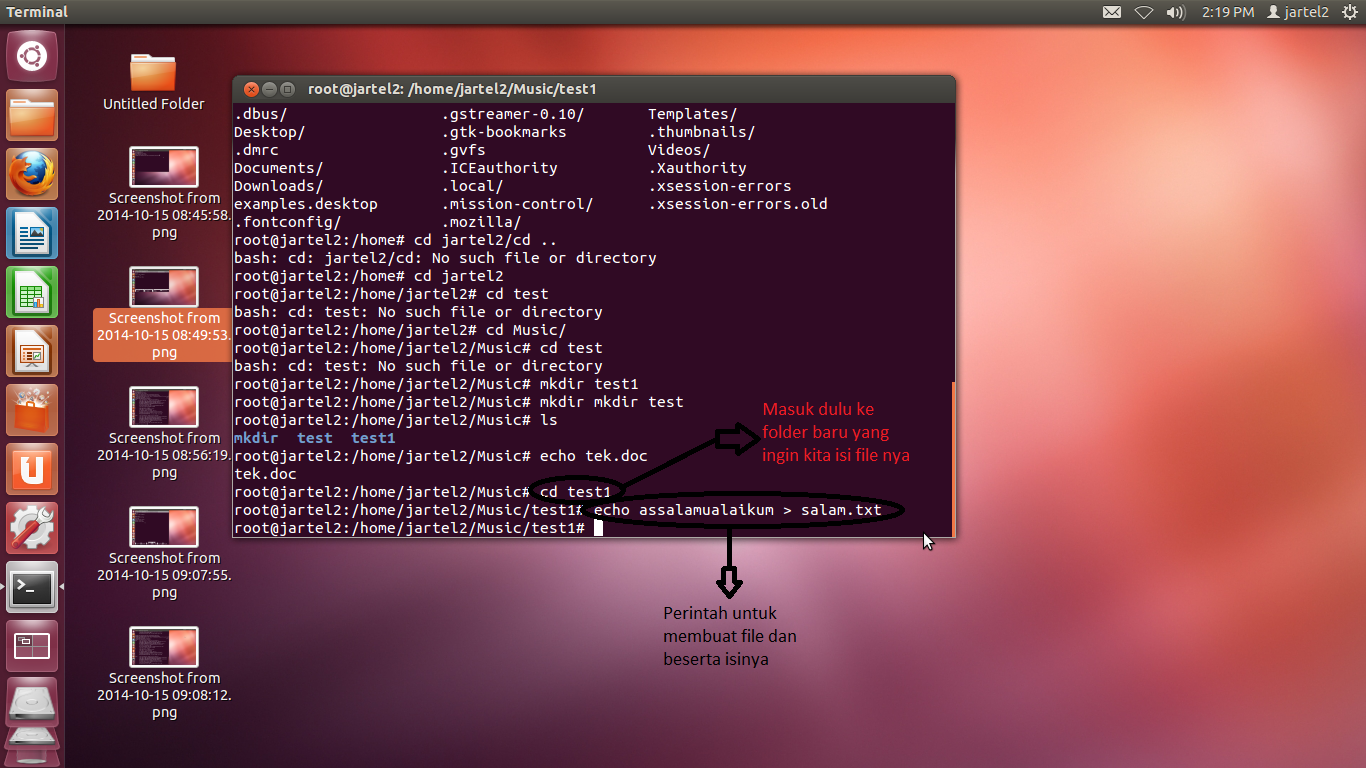Click 'Videos/' in the listing
Image resolution: width=1366 pixels, height=768 pixels.
point(679,150)
